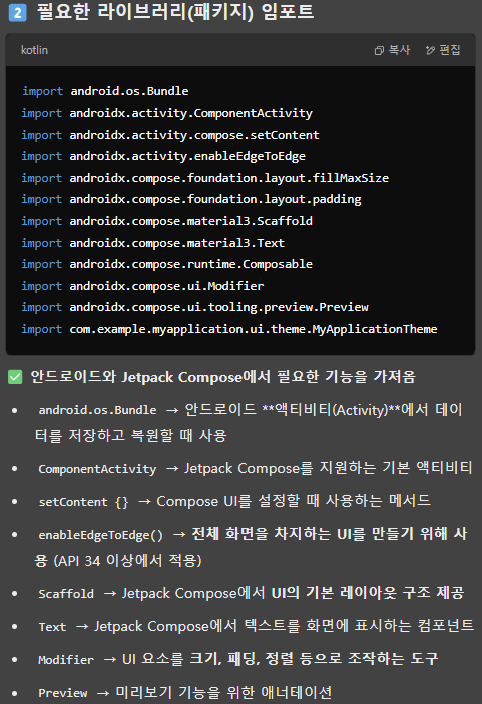Viewport: 482px width, 704px height.
Task: Click the inline code android.os.Bundle in bullet list
Action: point(97,410)
